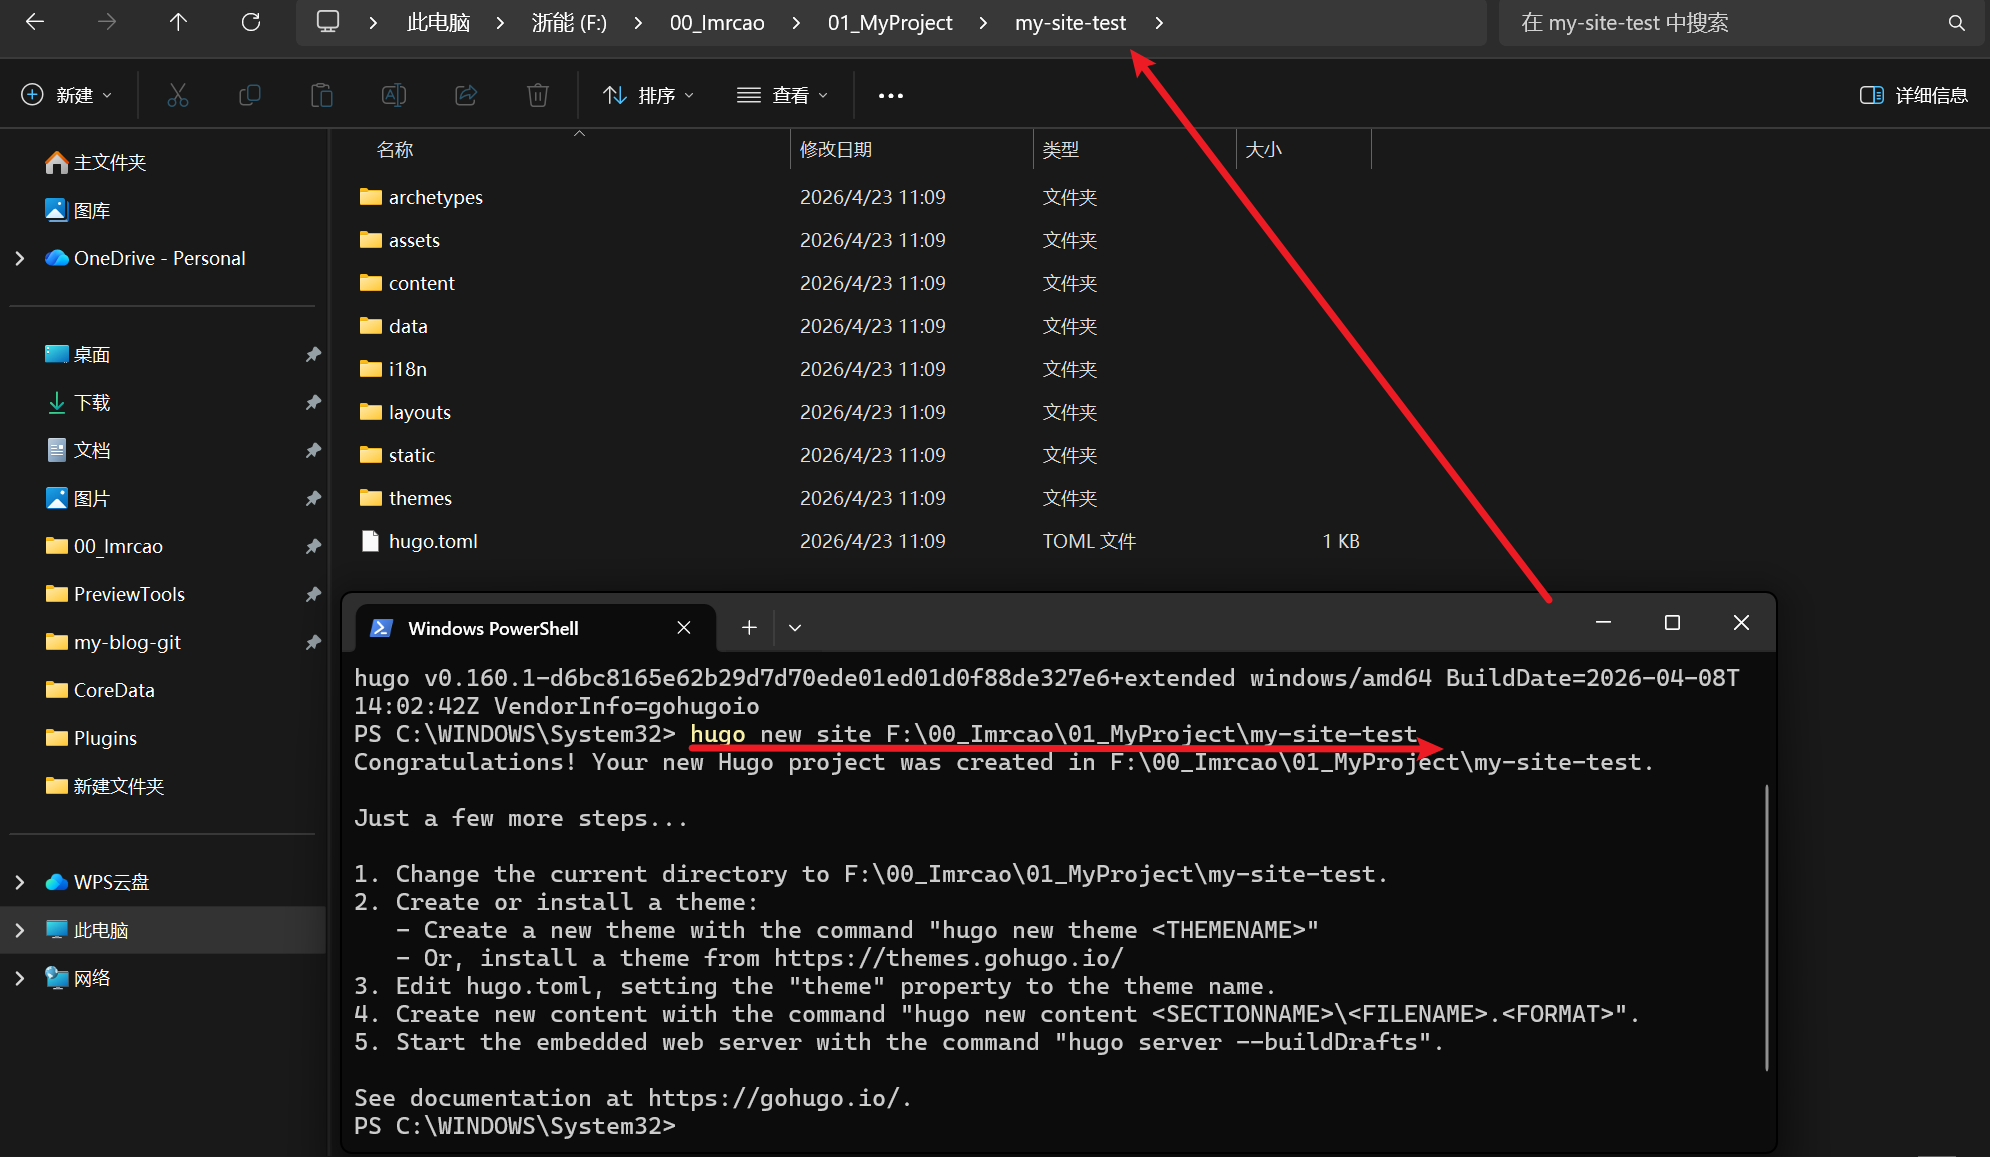Open my-blog-git in the sidebar

pyautogui.click(x=127, y=642)
